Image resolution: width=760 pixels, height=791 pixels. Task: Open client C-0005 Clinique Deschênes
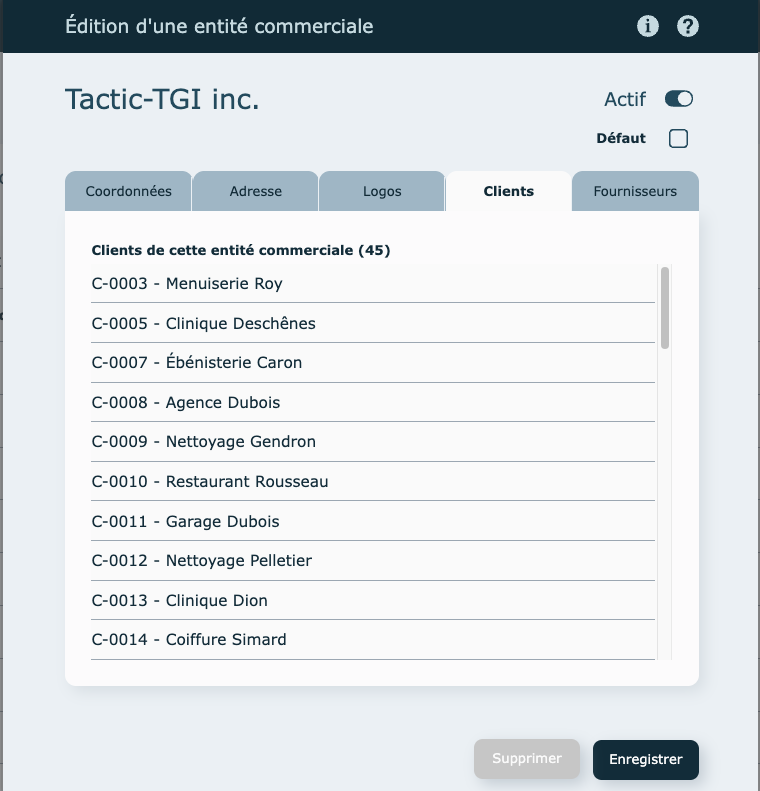[203, 324]
